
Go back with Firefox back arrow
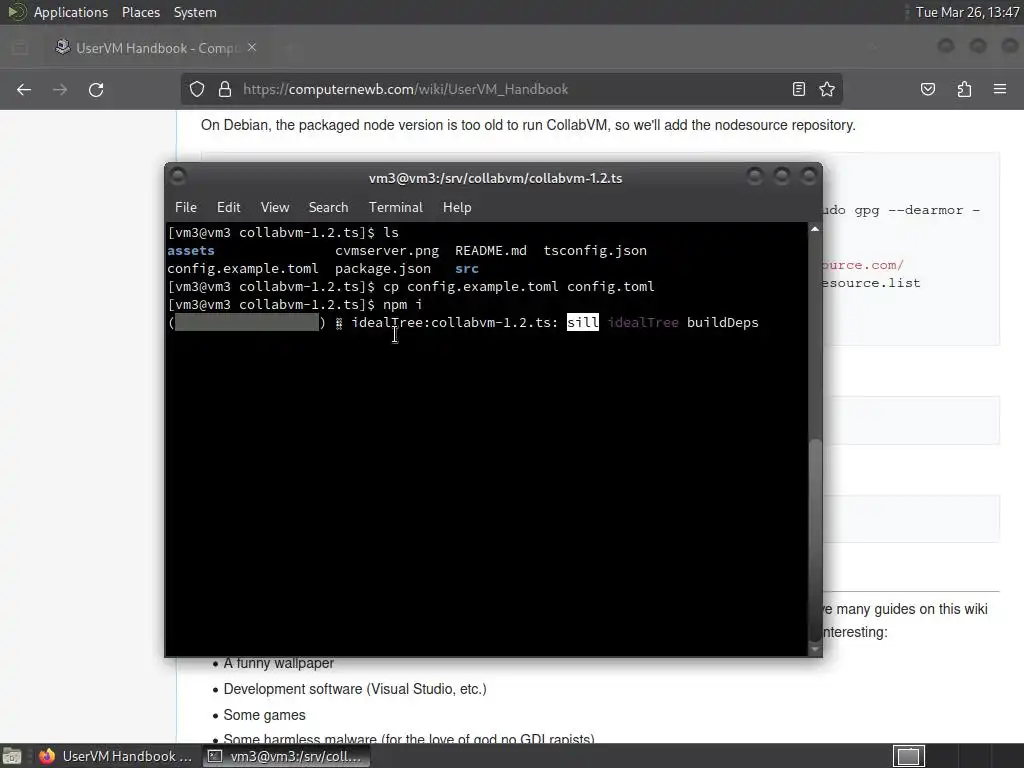pos(24,89)
